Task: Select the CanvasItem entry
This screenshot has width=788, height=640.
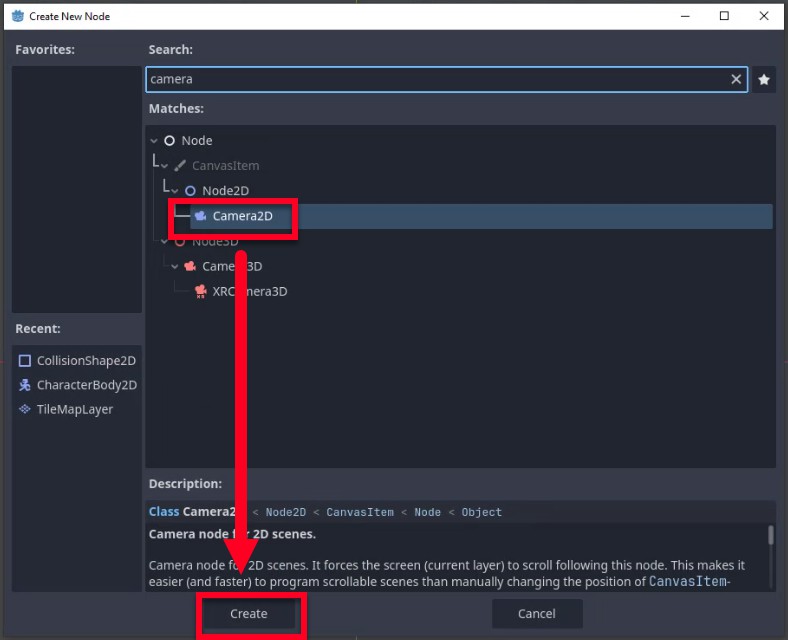Action: coord(225,166)
